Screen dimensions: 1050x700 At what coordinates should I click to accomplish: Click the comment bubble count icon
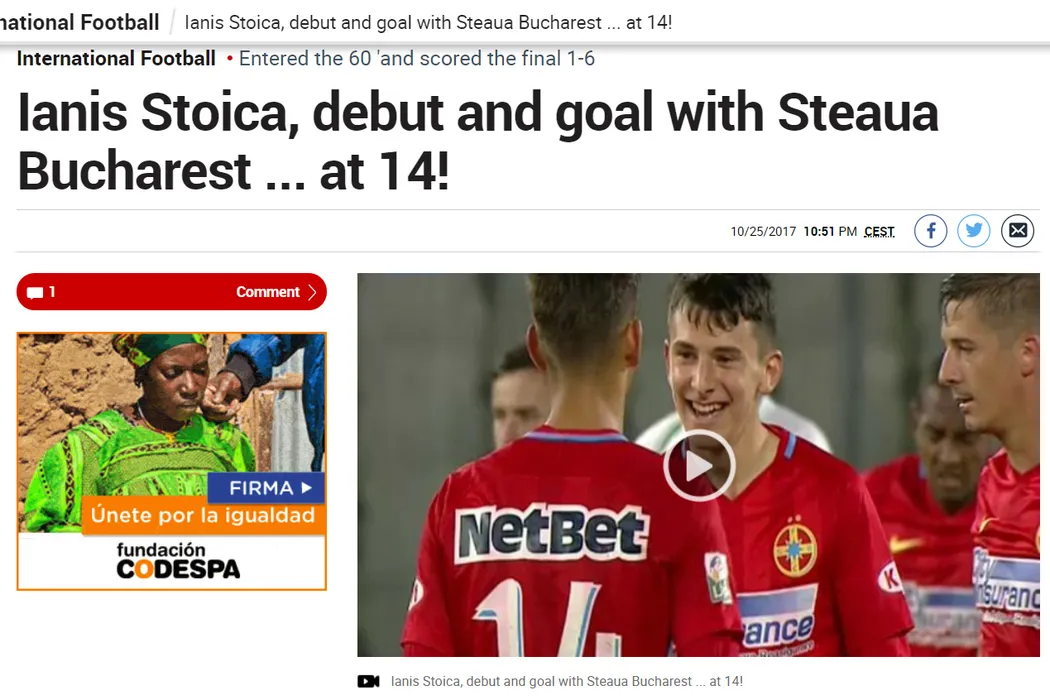click(x=35, y=292)
